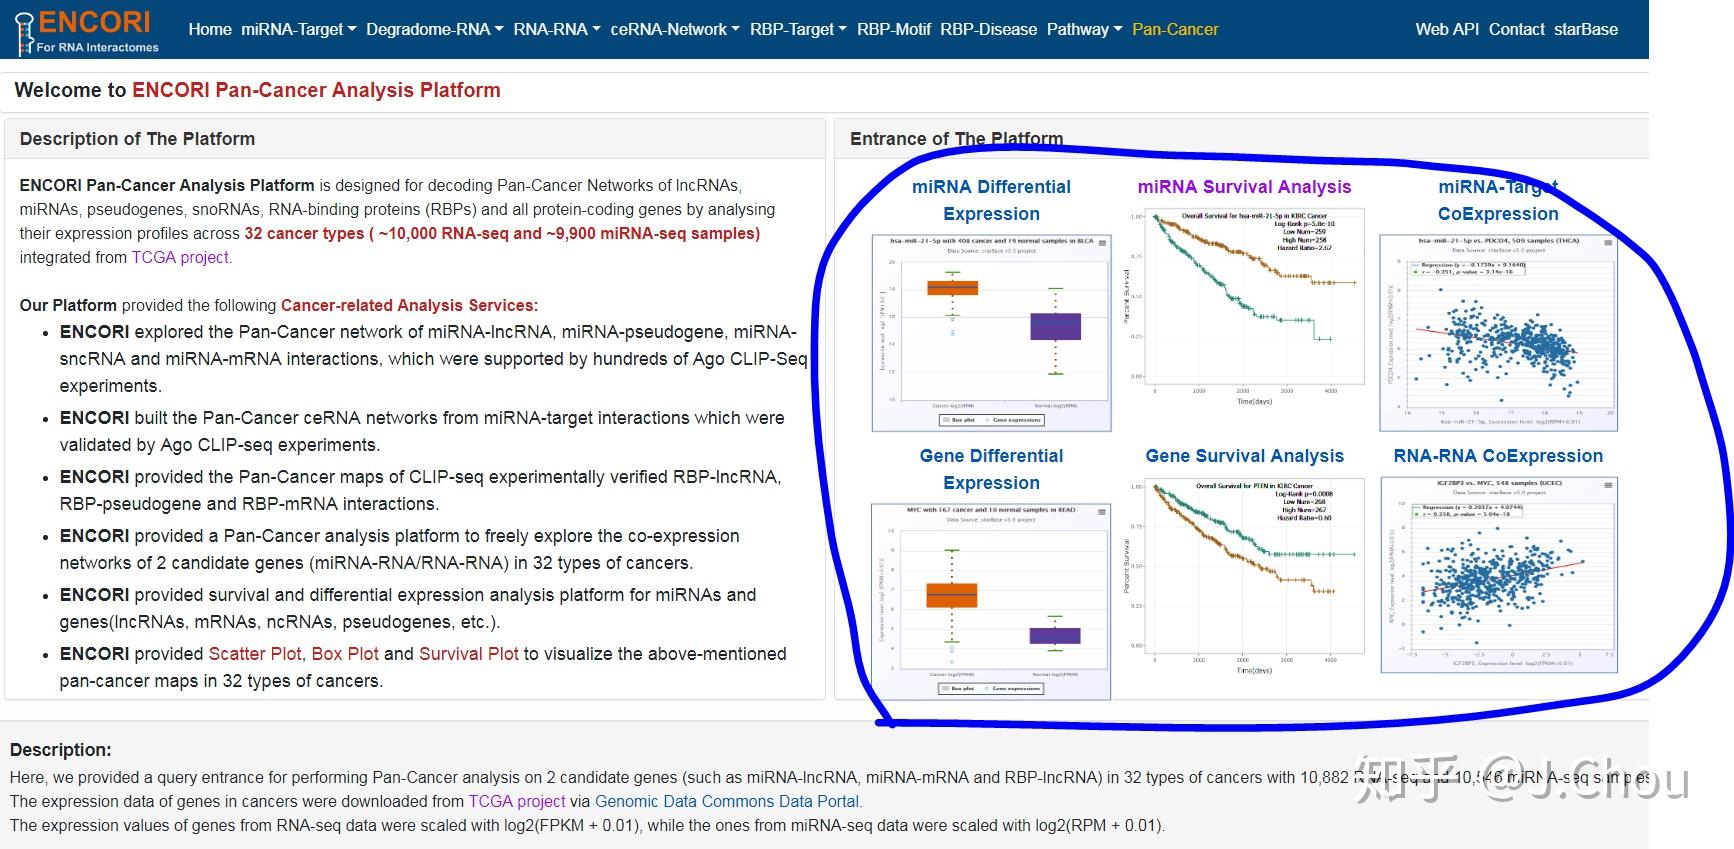
Task: Go to the Home page
Action: coord(210,30)
